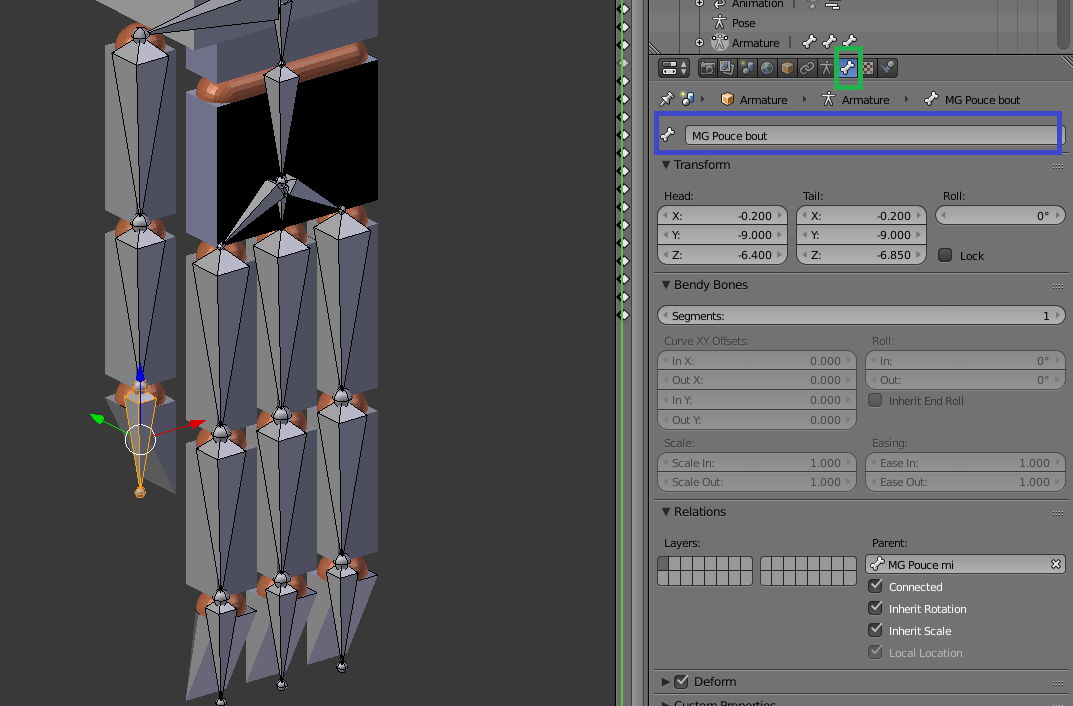Open the World properties globe tab

coord(767,68)
